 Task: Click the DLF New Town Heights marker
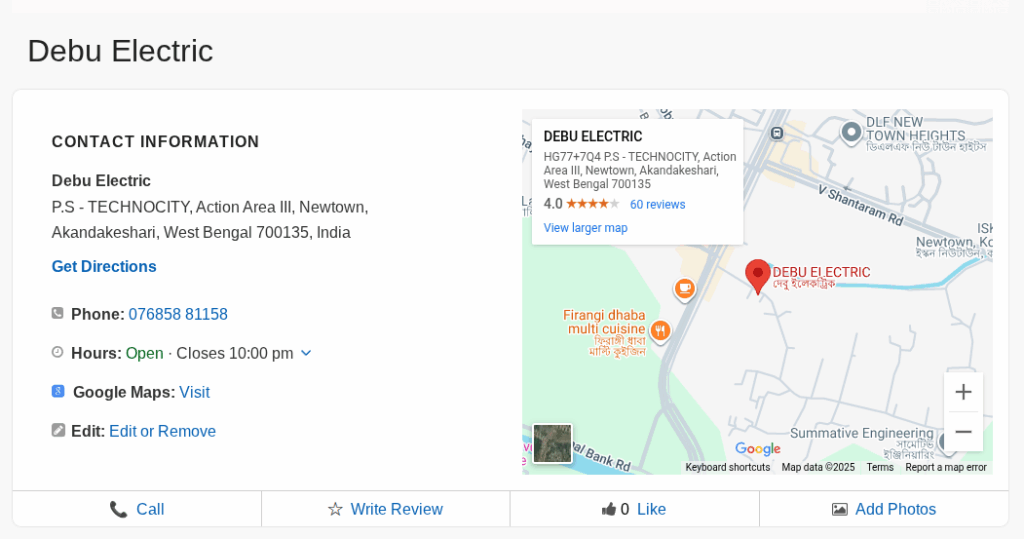(851, 131)
